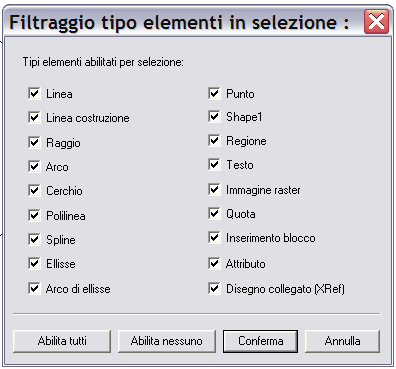The image size is (396, 369).
Task: Uncheck Immagine raster option
Action: tap(214, 189)
